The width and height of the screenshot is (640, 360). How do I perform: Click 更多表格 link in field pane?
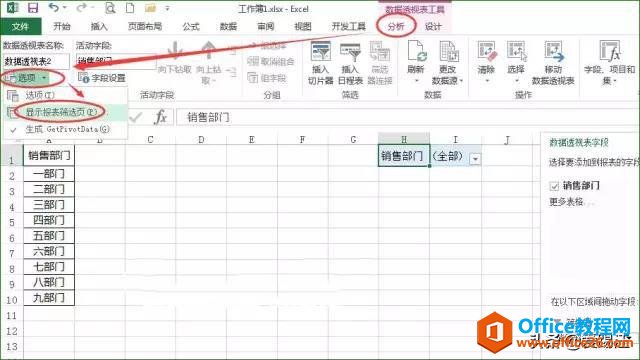[566, 202]
